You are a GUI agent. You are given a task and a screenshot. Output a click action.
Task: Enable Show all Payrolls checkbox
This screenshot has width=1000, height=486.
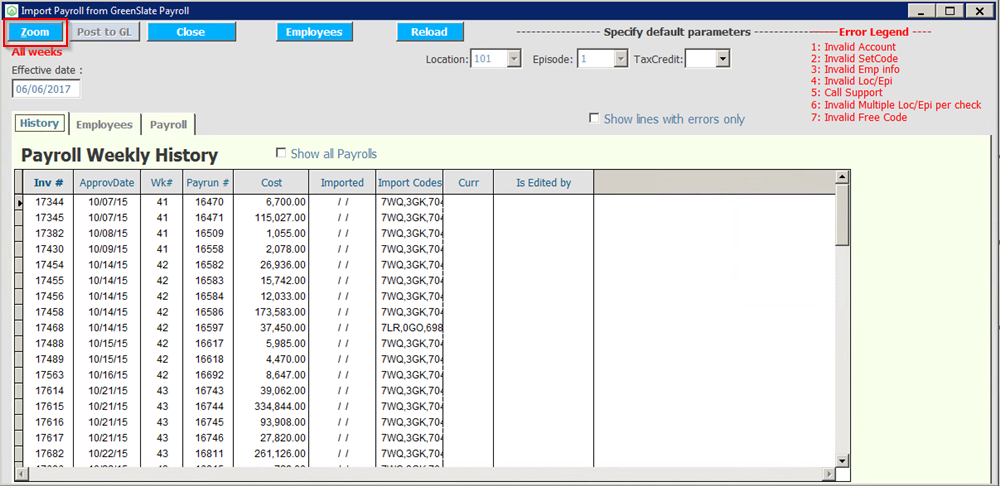281,153
